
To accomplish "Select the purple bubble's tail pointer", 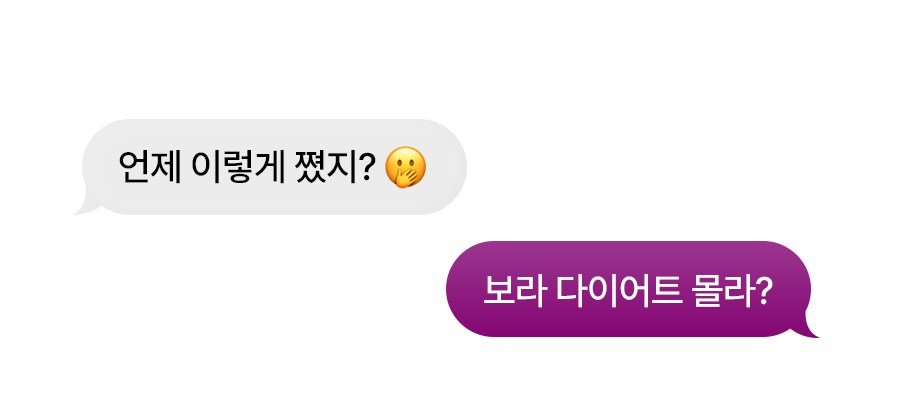I will 806,327.
